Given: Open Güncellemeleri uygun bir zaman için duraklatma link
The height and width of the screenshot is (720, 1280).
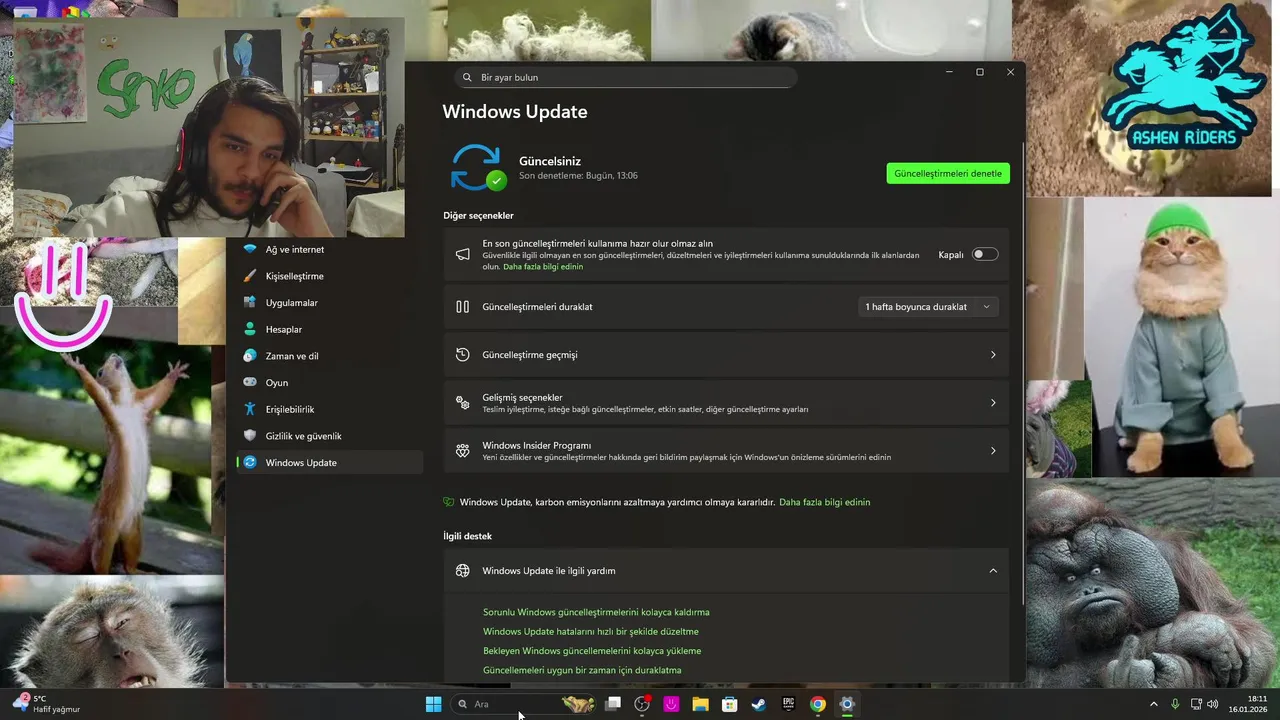Looking at the screenshot, I should coord(582,670).
